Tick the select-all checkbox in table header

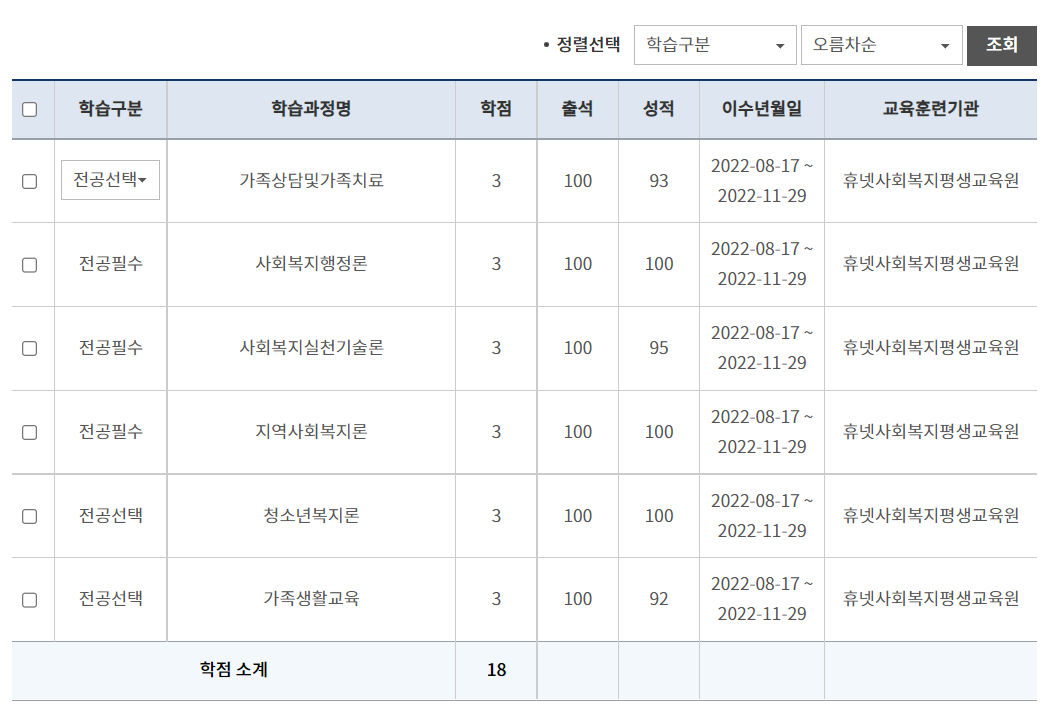pyautogui.click(x=29, y=110)
